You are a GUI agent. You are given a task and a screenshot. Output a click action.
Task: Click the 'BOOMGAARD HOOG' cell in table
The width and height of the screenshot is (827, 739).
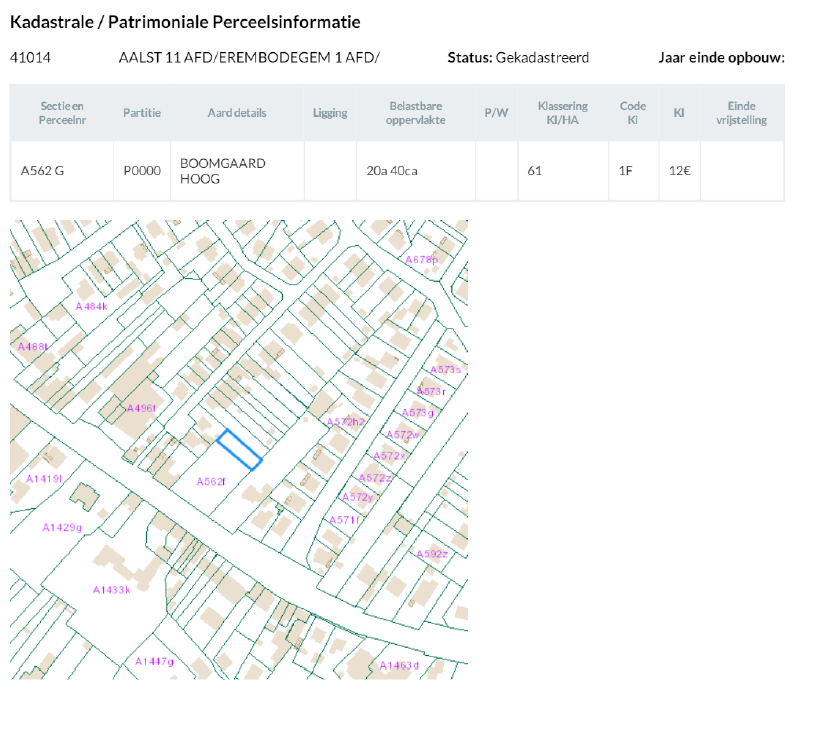[222, 171]
